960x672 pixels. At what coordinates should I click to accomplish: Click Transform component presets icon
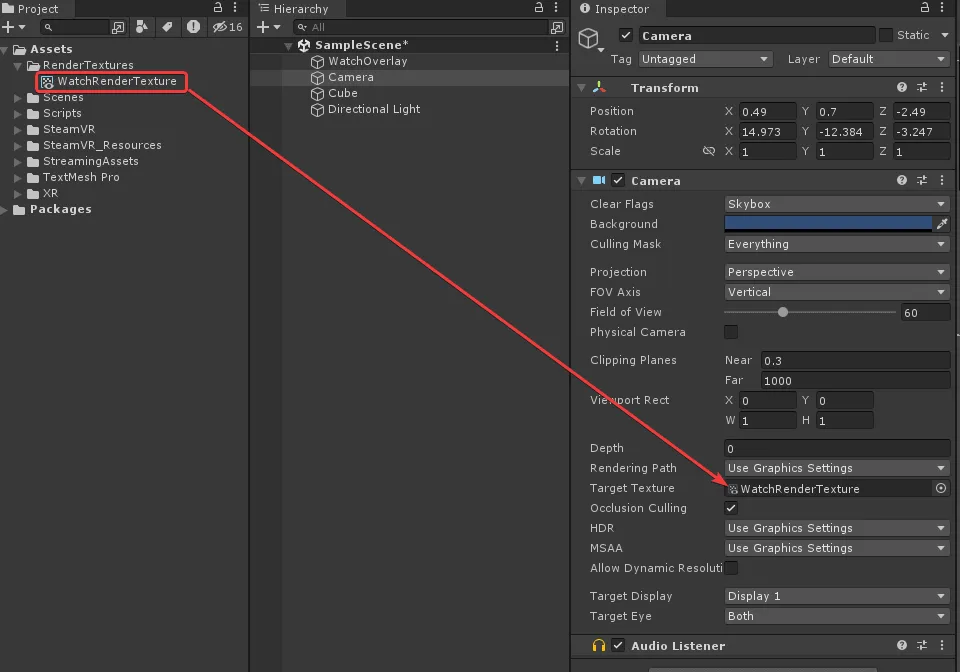922,88
